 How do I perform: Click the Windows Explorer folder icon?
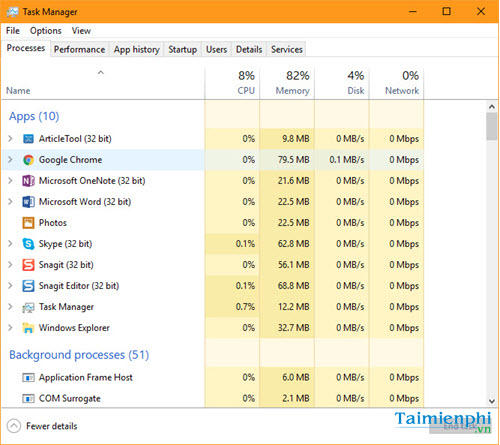(x=28, y=328)
